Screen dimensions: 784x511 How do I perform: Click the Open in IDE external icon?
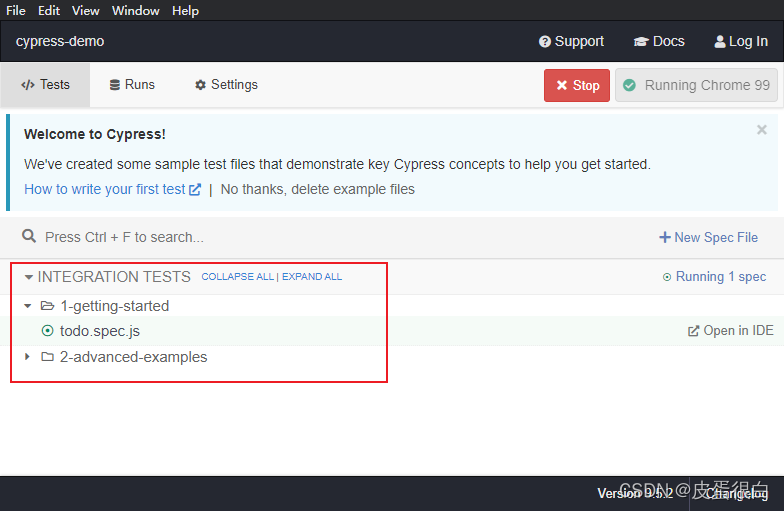coord(693,331)
